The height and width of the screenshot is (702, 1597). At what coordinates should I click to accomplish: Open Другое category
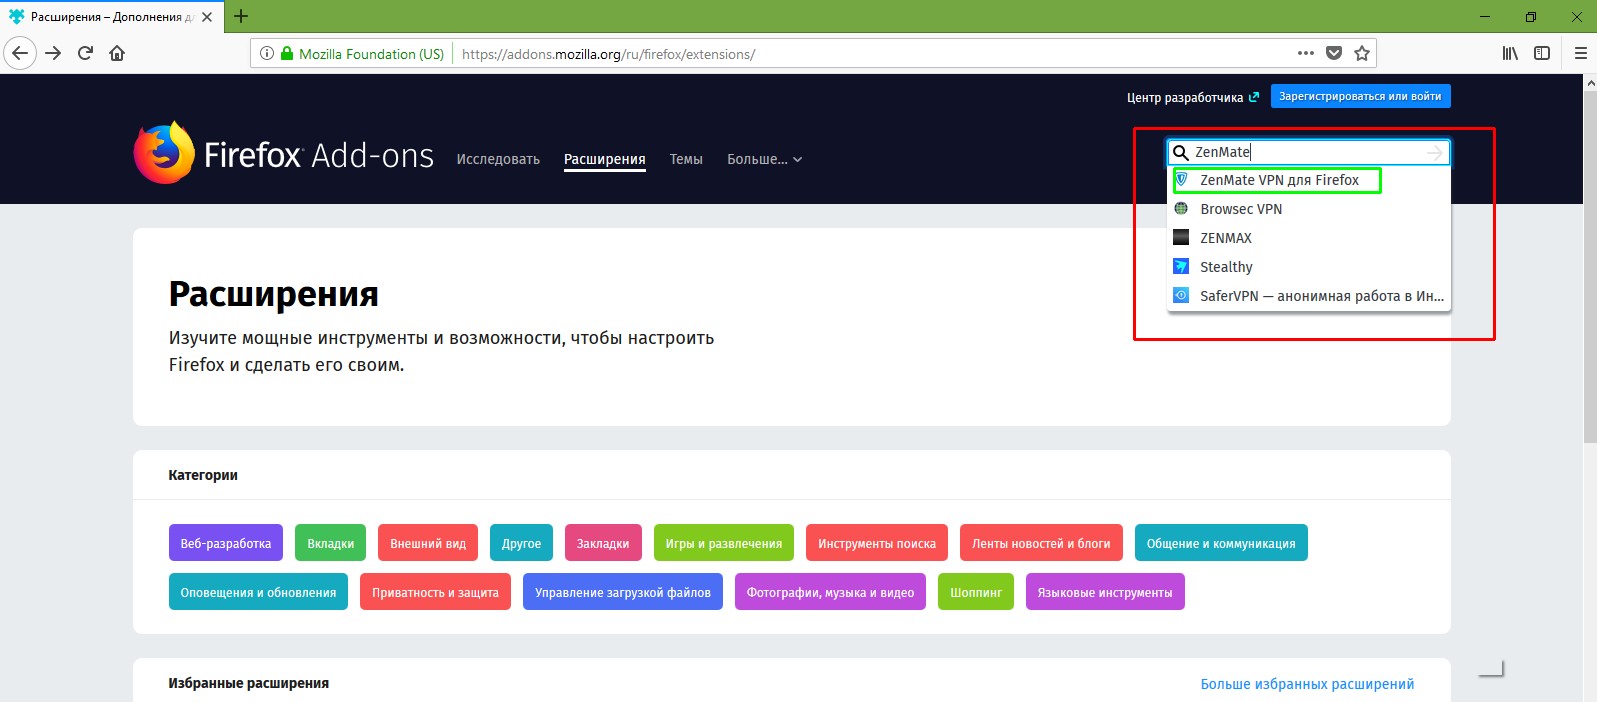(x=521, y=543)
